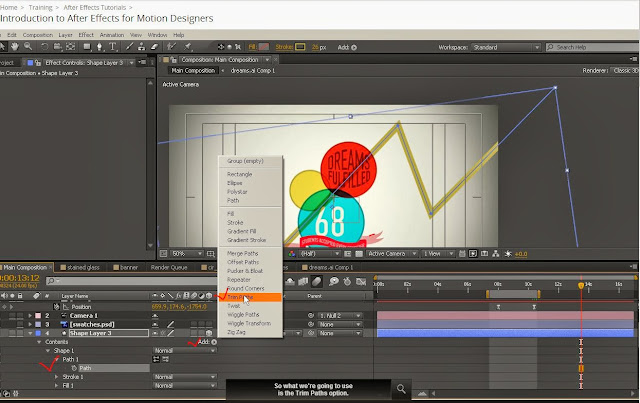Choose Trim Paths from the Add menu
This screenshot has height=403, width=640.
coord(250,297)
